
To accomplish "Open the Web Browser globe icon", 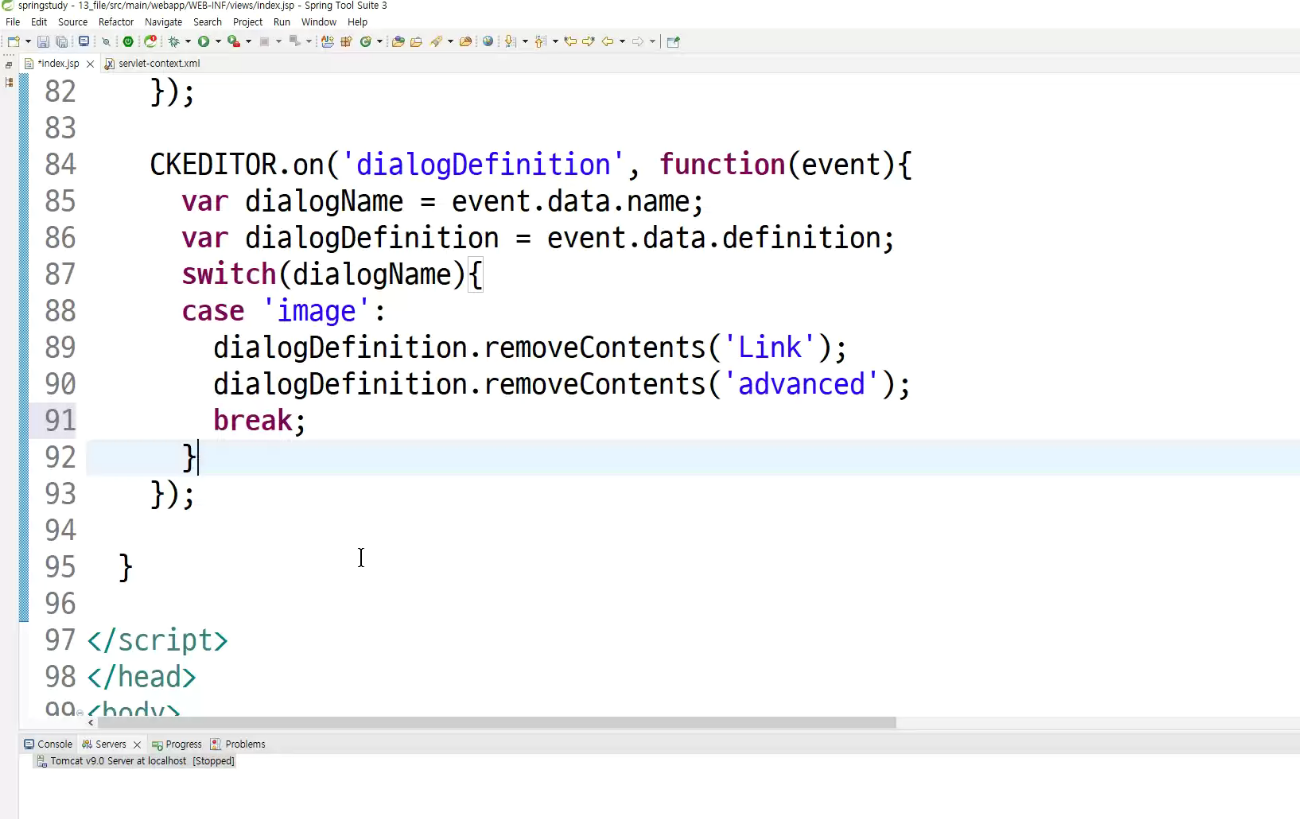I will point(488,42).
